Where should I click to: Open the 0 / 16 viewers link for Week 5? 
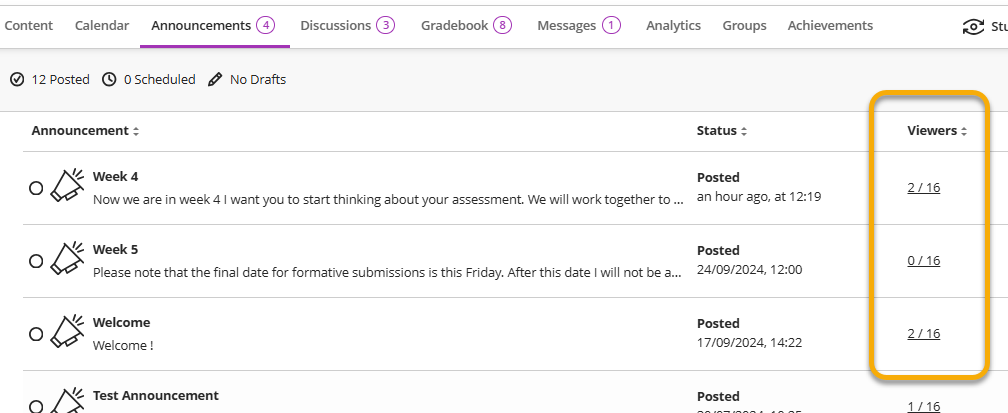923,260
